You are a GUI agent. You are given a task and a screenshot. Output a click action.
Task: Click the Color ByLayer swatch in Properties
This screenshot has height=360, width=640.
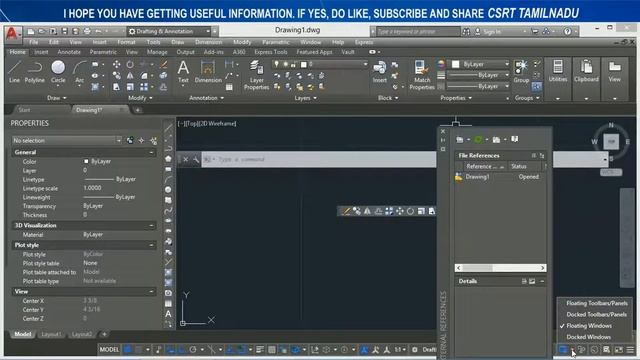coord(86,162)
